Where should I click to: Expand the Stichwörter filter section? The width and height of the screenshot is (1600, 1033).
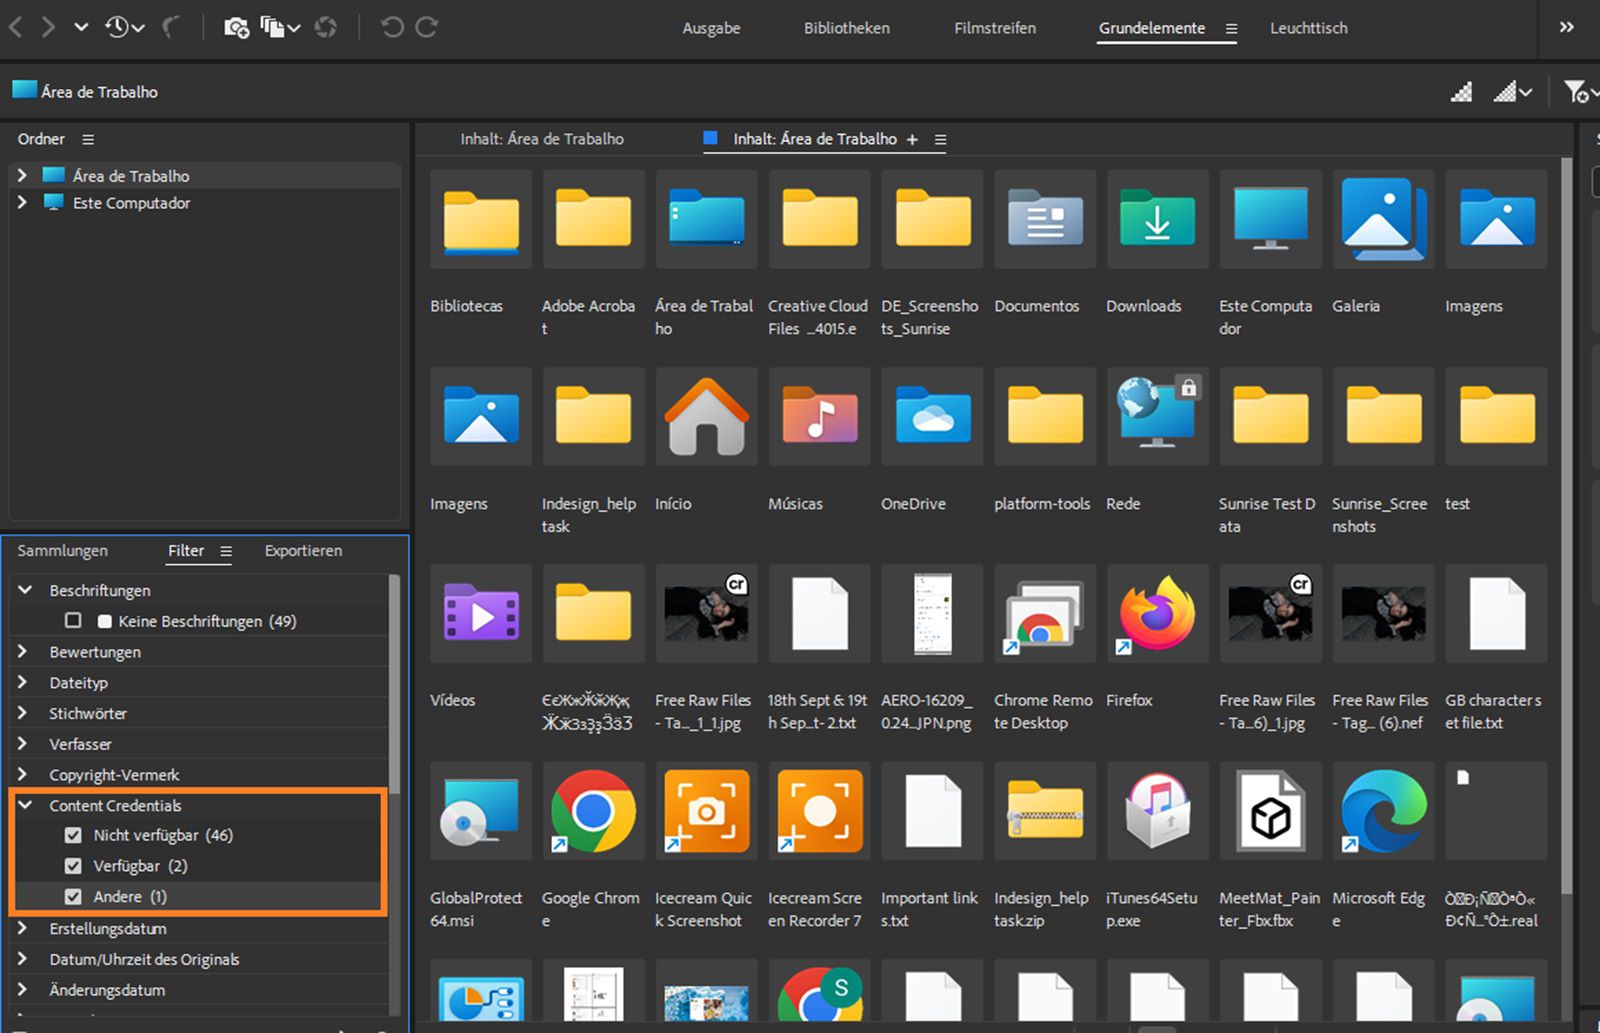(23, 713)
